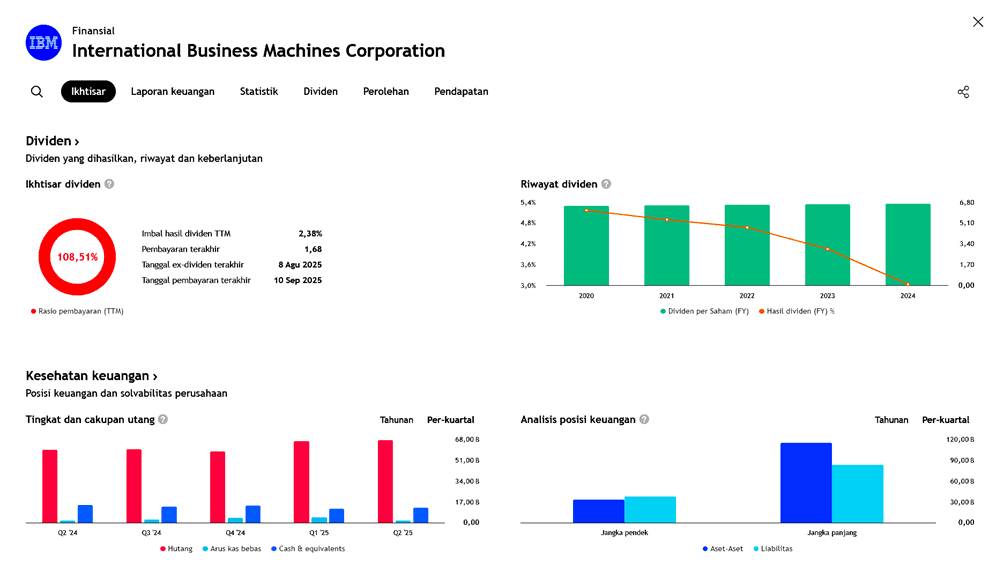
Task: Go to the Dividen tab
Action: pos(320,92)
